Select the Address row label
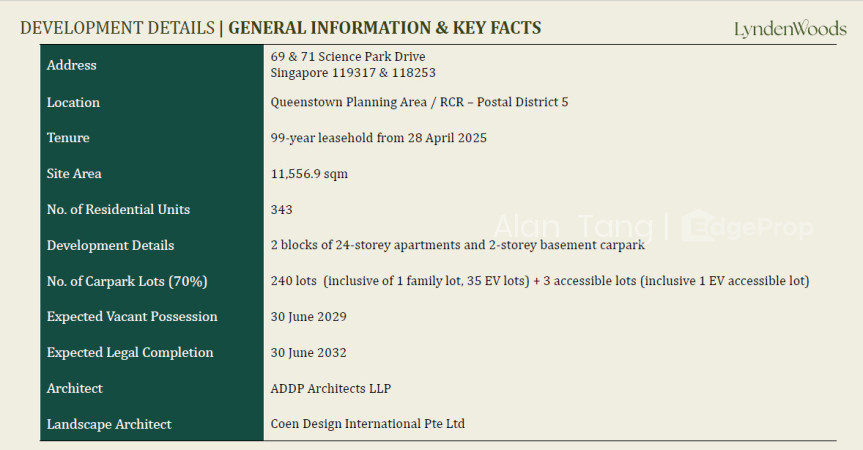 click(72, 65)
